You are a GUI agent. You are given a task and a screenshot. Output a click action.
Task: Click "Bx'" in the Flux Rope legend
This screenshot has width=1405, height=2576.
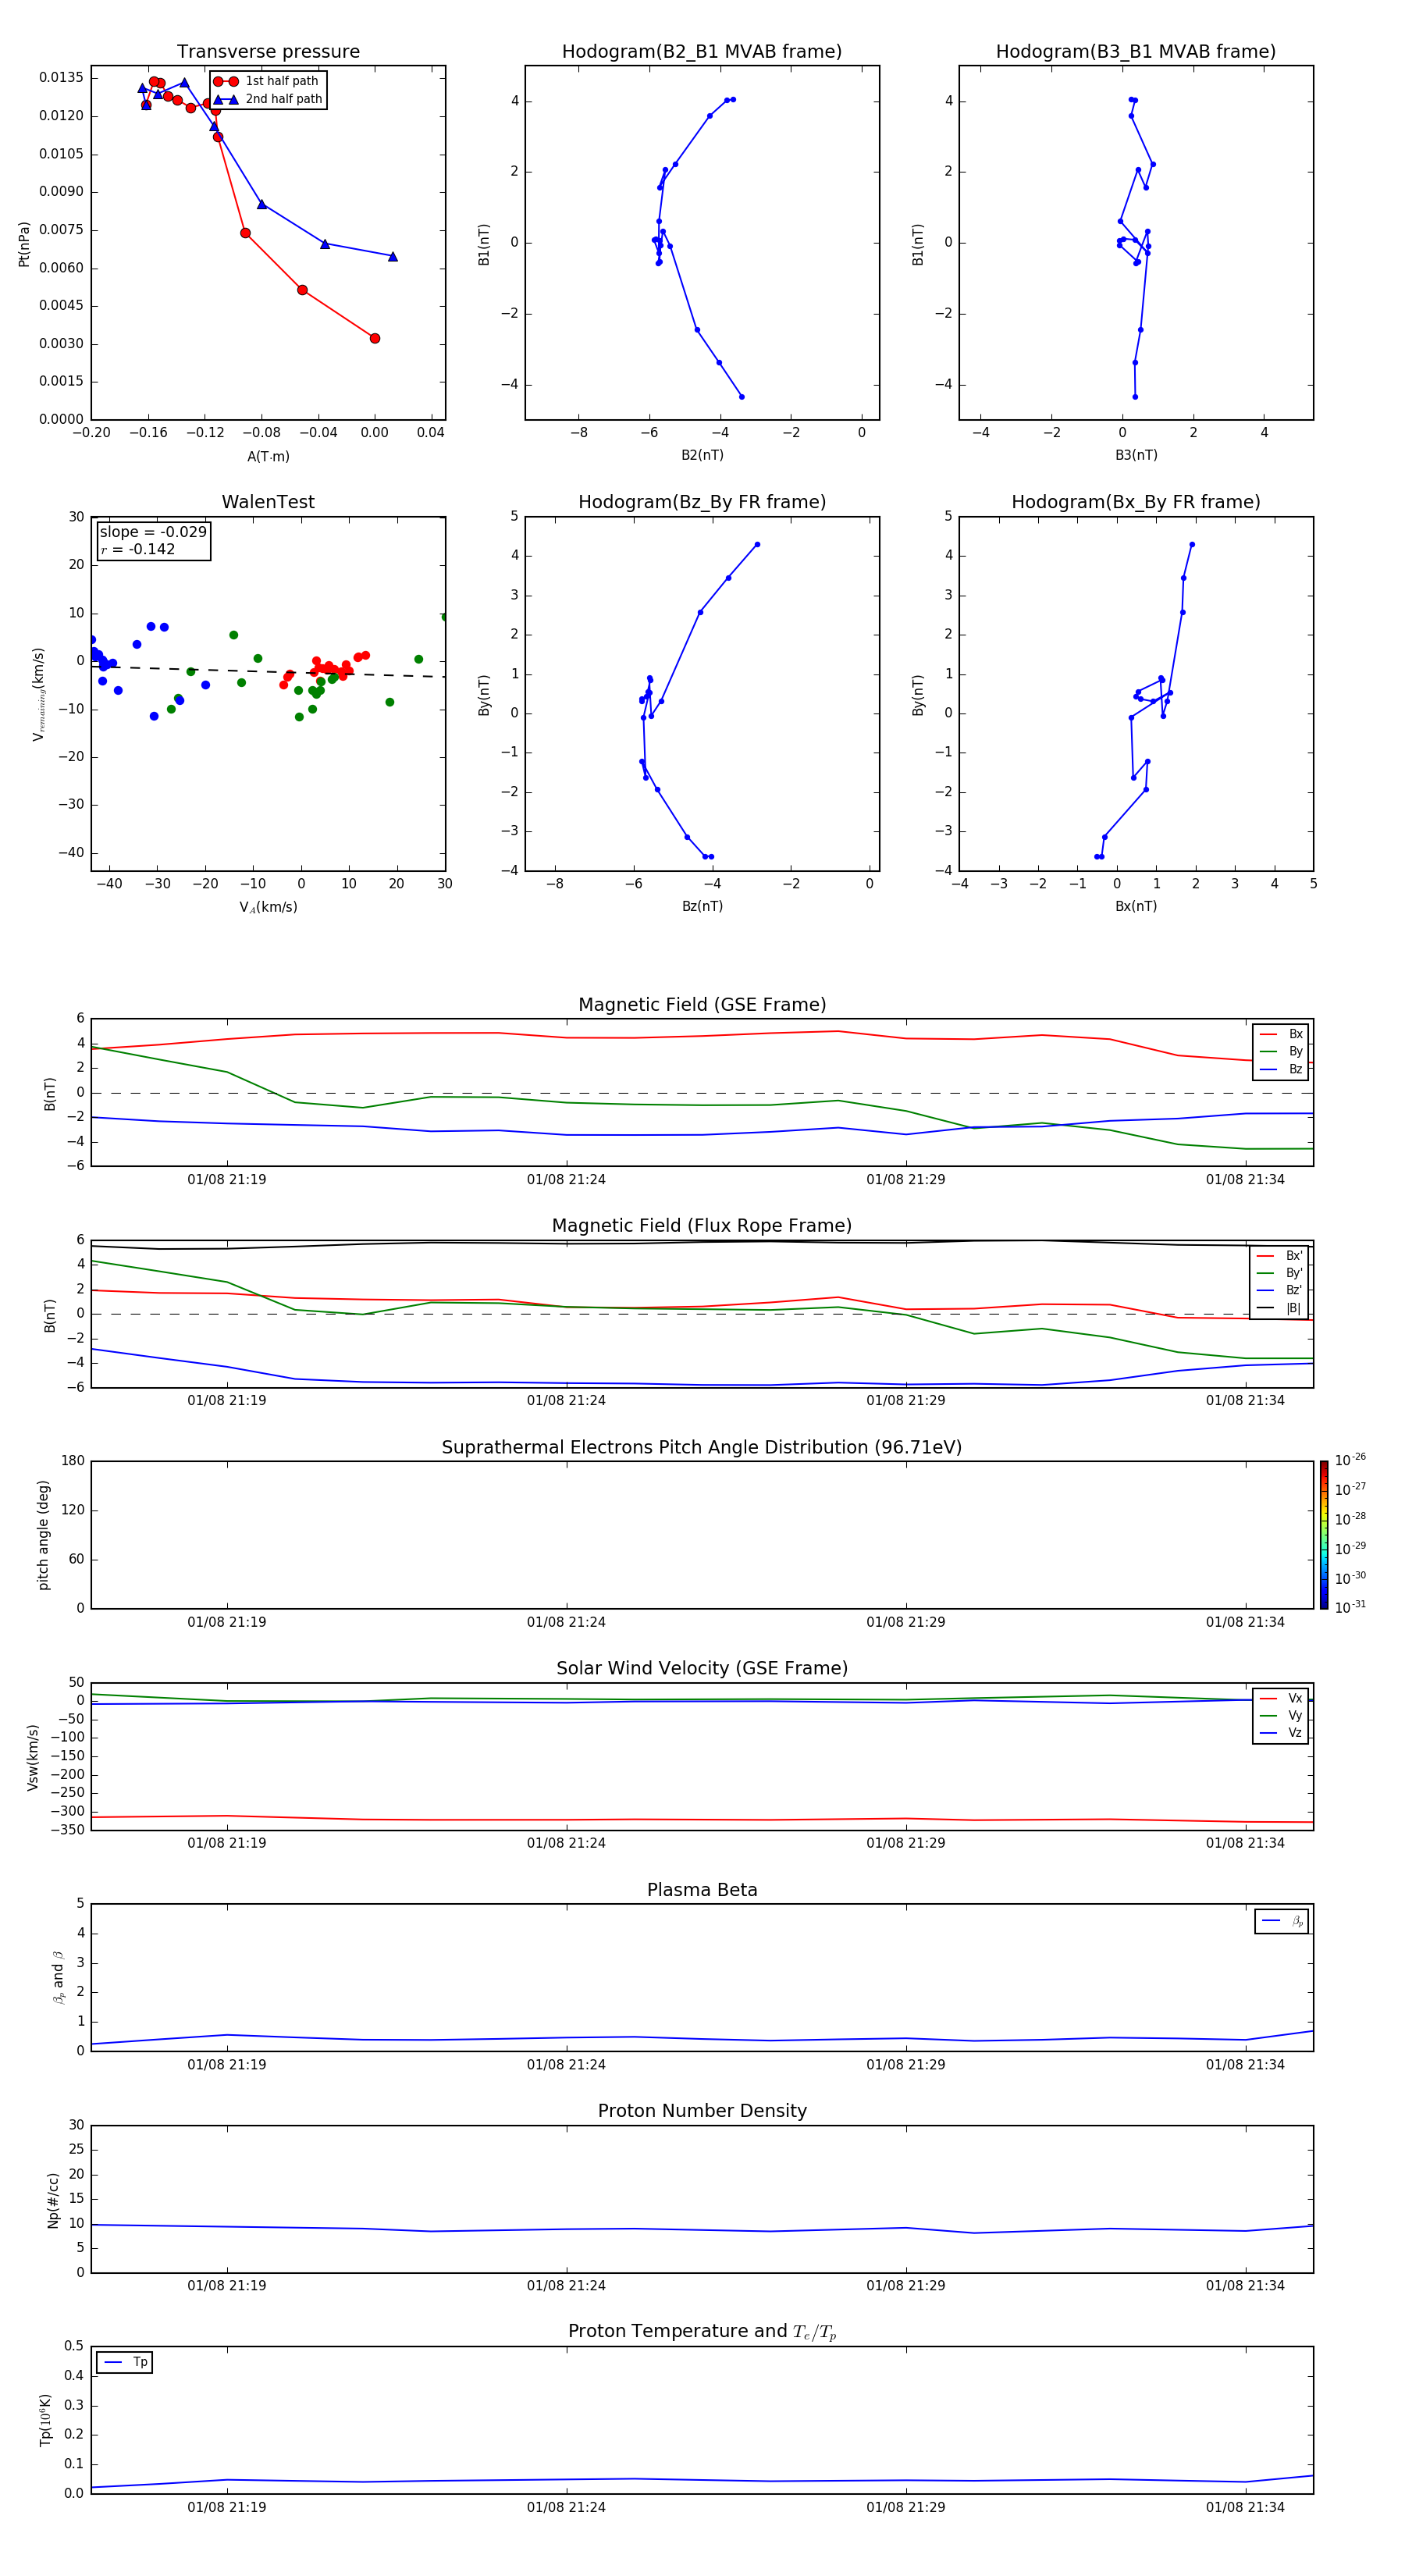(1294, 1256)
